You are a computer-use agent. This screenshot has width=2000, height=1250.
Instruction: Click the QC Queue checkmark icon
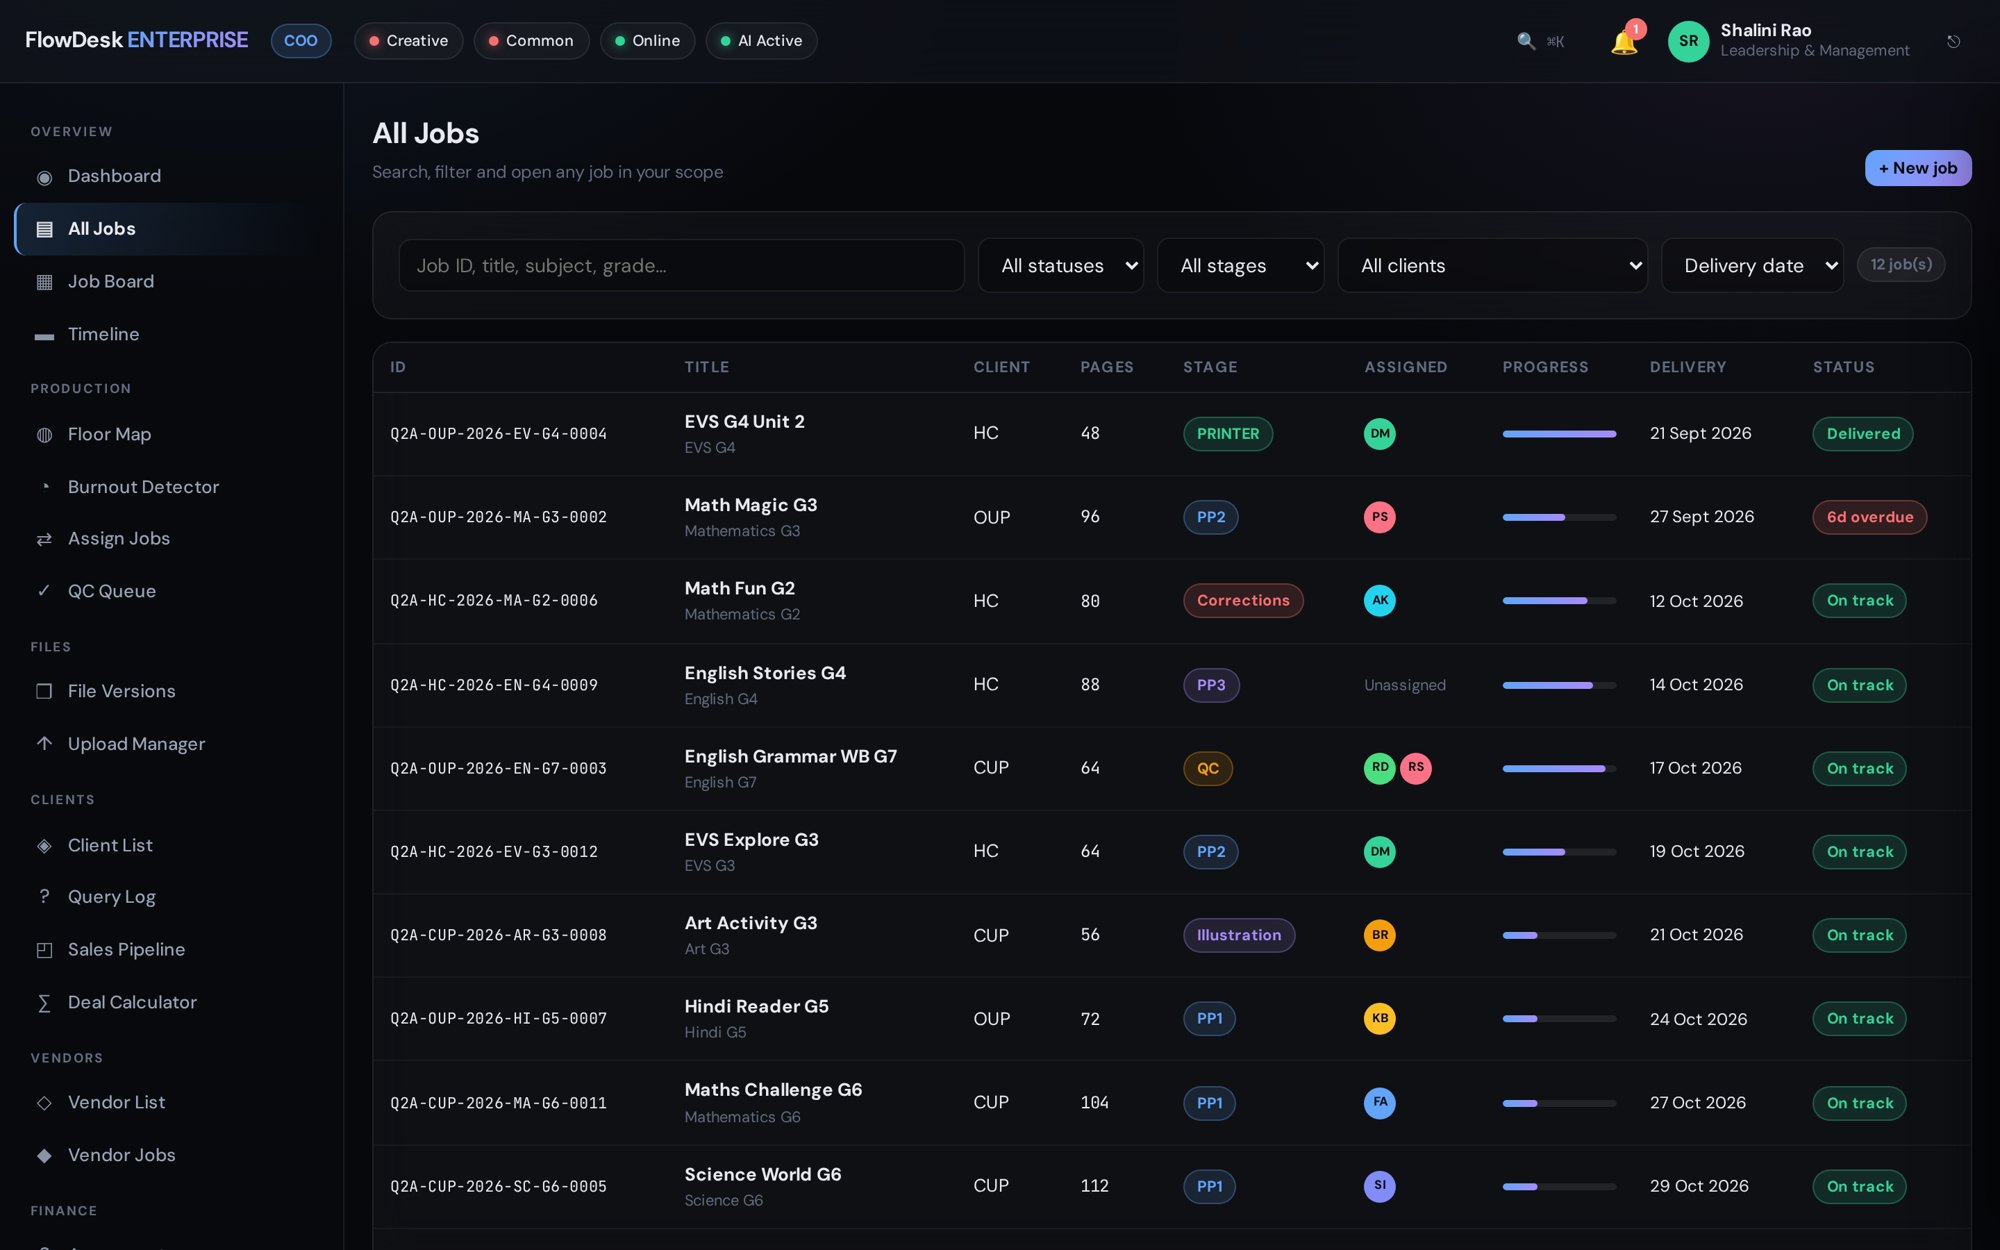tap(44, 591)
